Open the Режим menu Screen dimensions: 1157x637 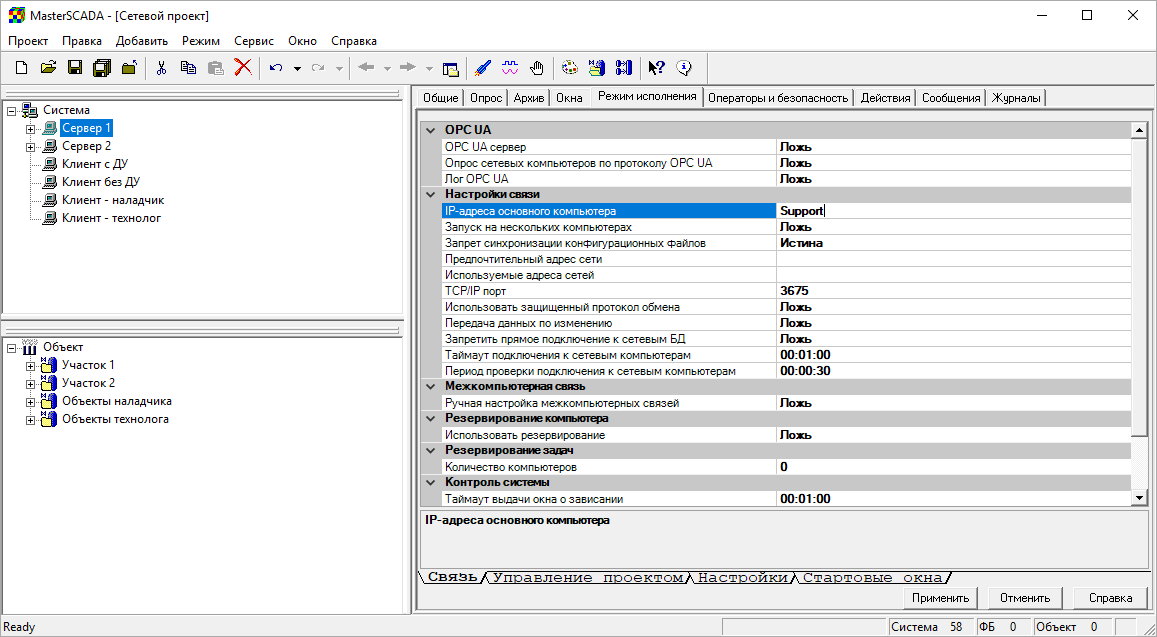point(201,41)
